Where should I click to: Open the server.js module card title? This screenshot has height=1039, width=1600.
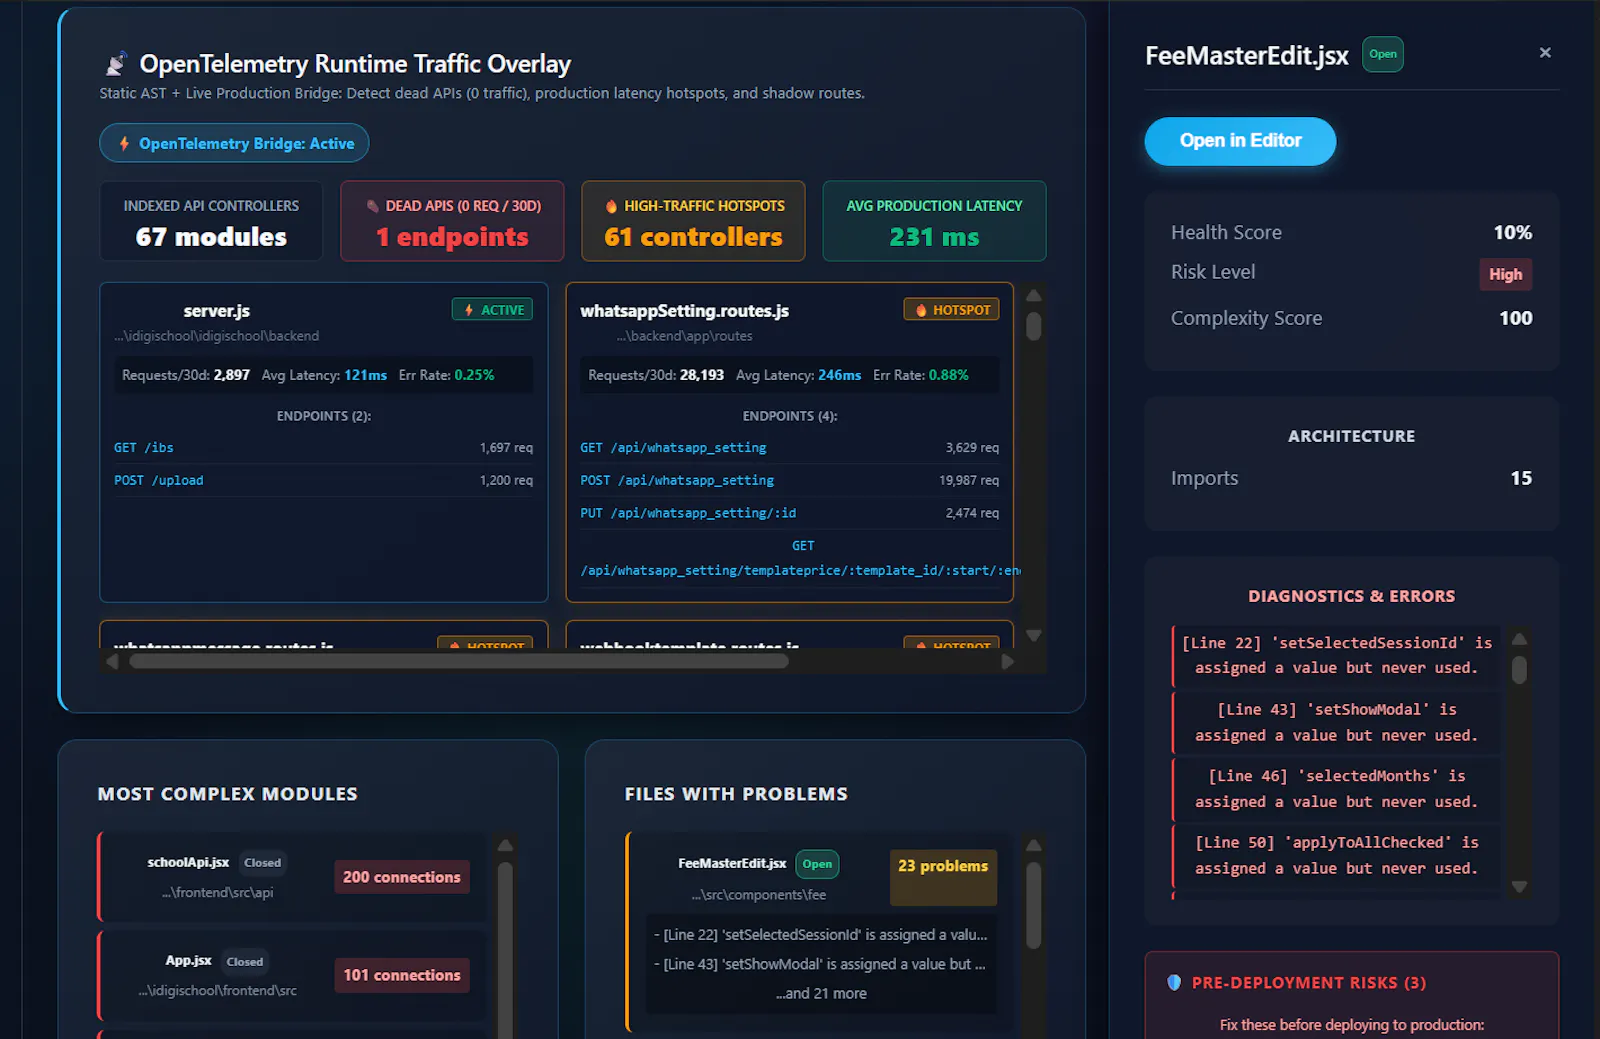217,311
